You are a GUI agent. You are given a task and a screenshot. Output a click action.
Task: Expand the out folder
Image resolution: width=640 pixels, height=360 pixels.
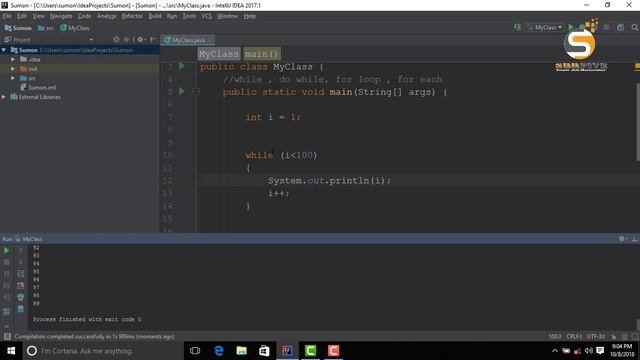pos(13,69)
